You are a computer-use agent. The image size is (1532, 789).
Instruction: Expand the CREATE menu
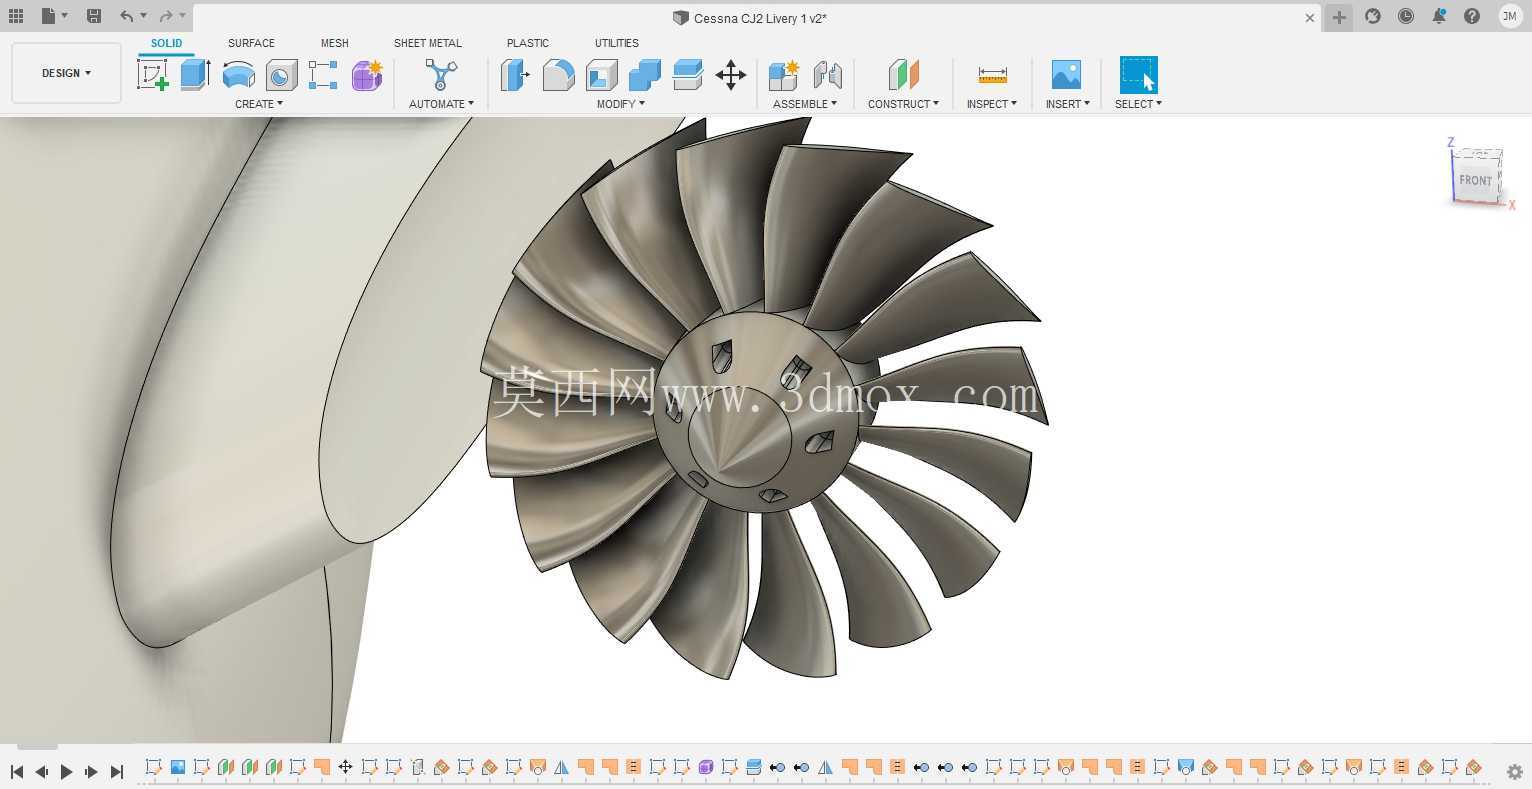pyautogui.click(x=258, y=104)
